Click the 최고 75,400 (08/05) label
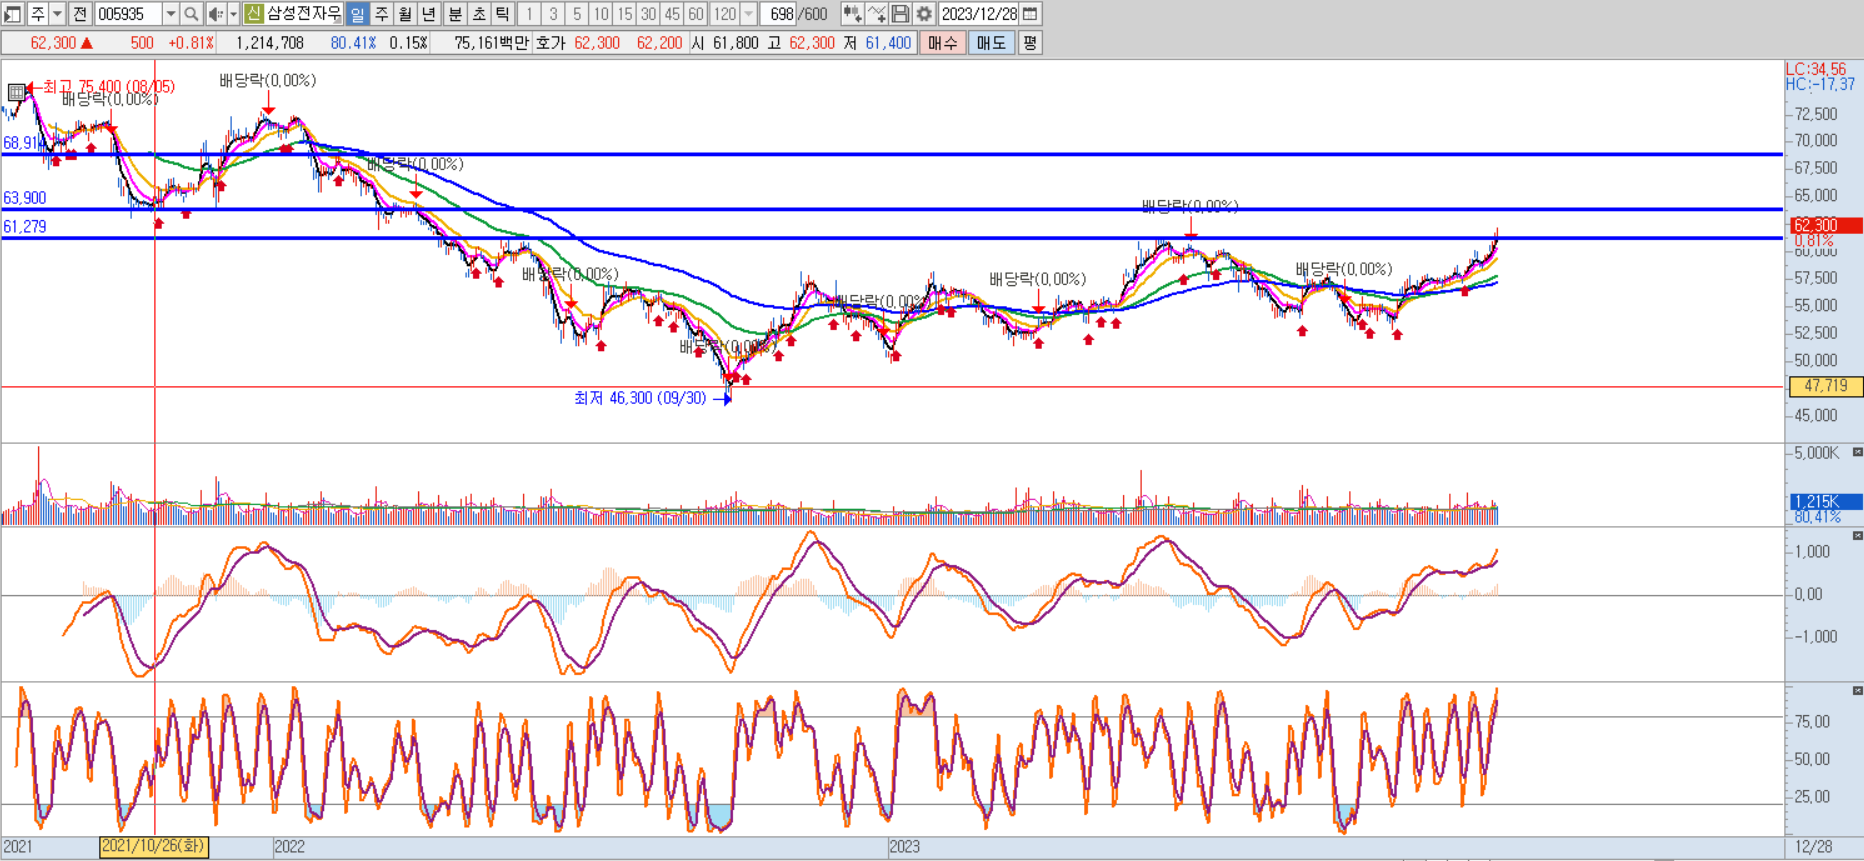Screen dimensions: 1864x861 point(108,87)
